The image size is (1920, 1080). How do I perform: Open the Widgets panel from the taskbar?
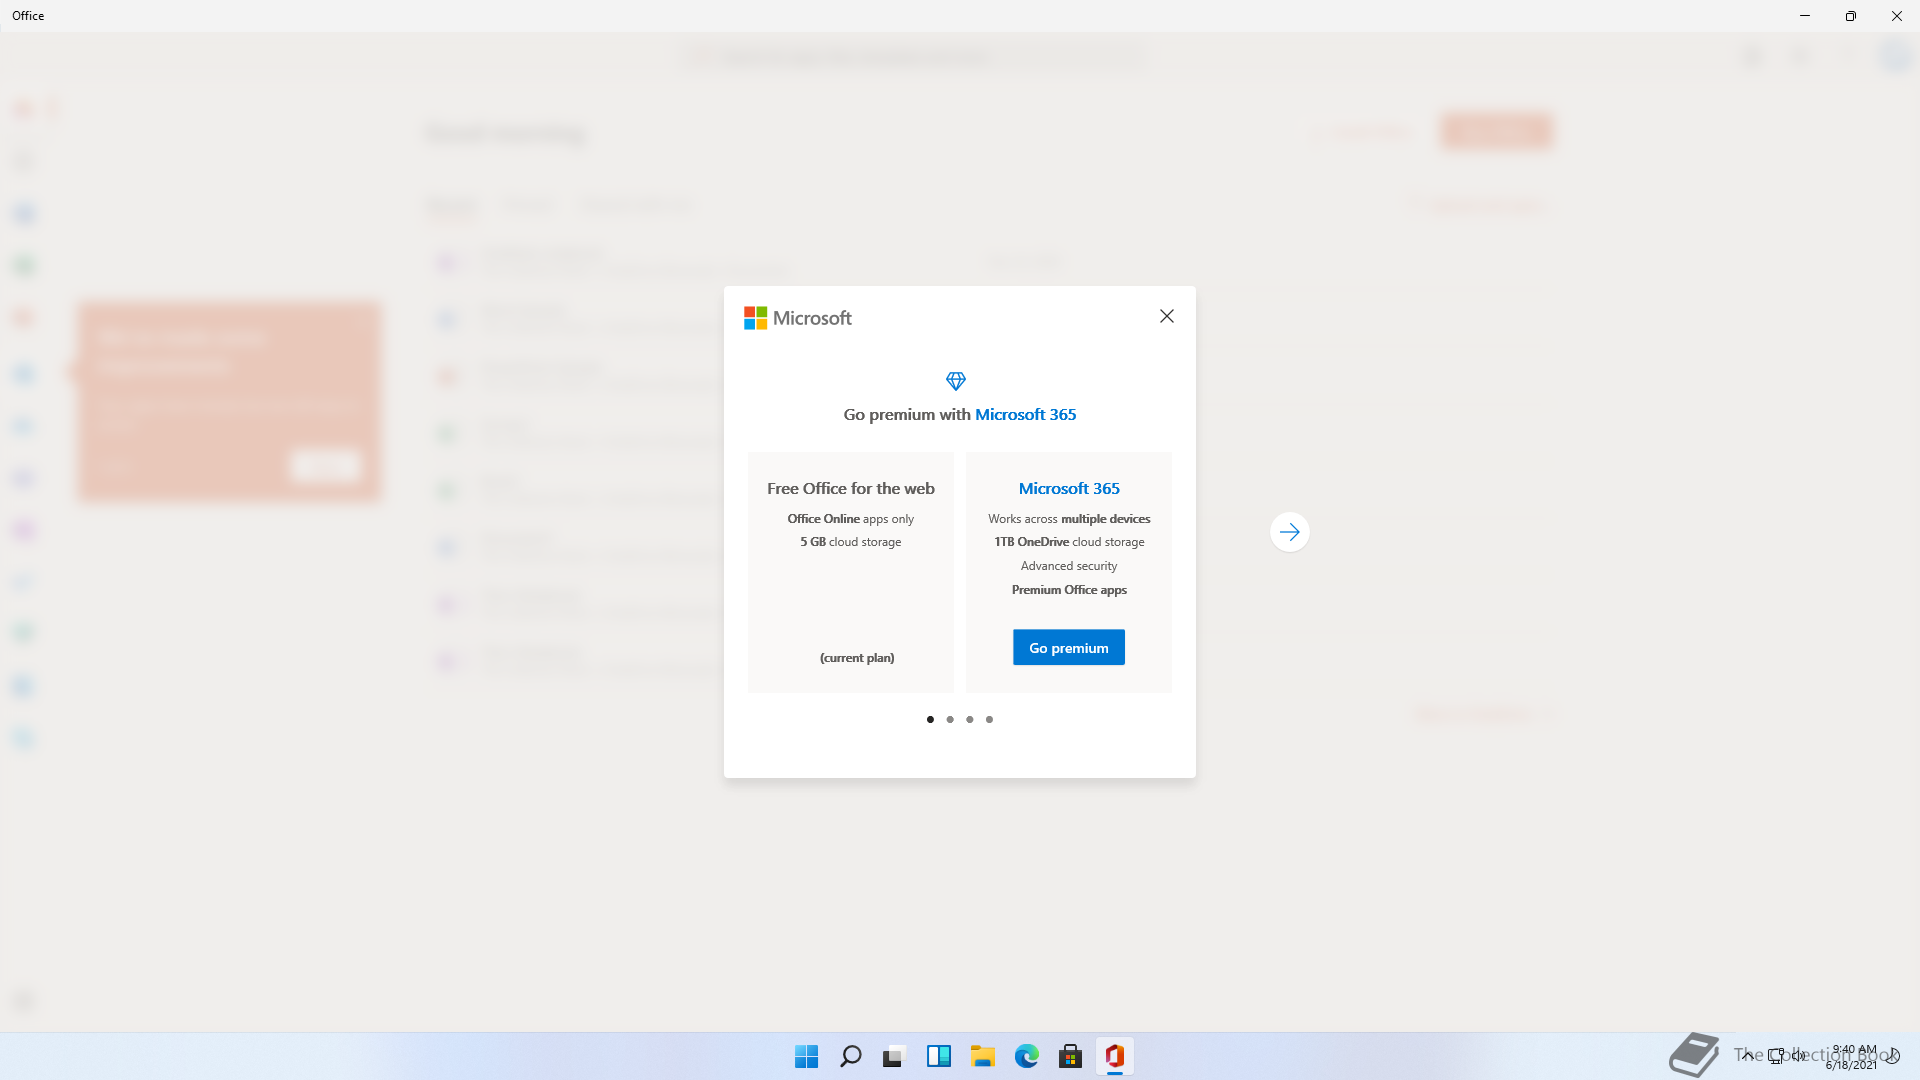pos(938,1056)
